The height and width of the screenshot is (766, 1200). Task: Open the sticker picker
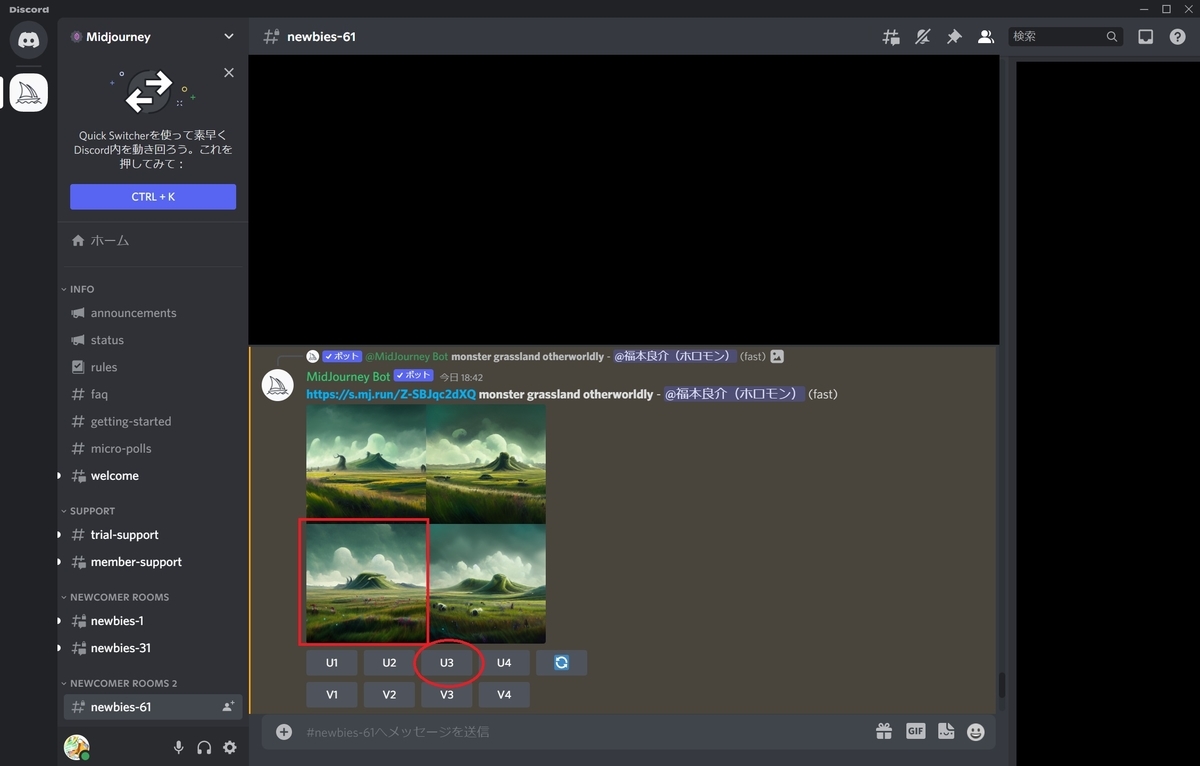coord(946,732)
